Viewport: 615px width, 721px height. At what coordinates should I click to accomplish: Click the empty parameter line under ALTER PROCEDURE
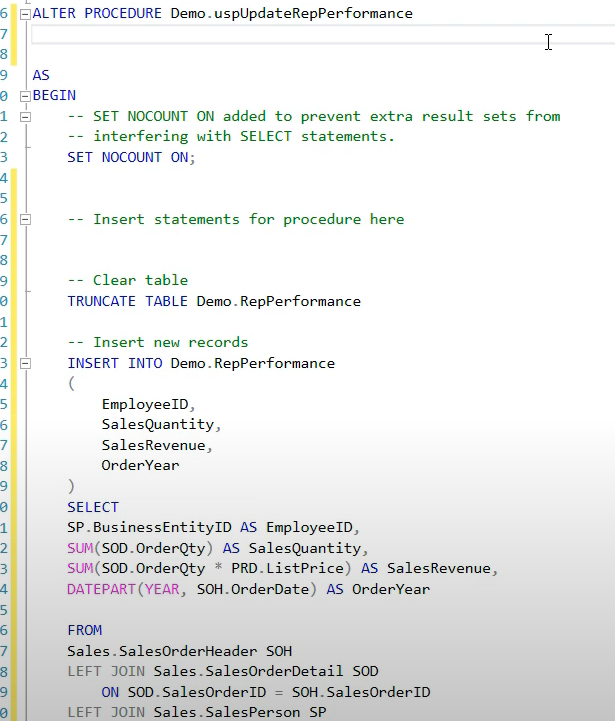coord(323,34)
